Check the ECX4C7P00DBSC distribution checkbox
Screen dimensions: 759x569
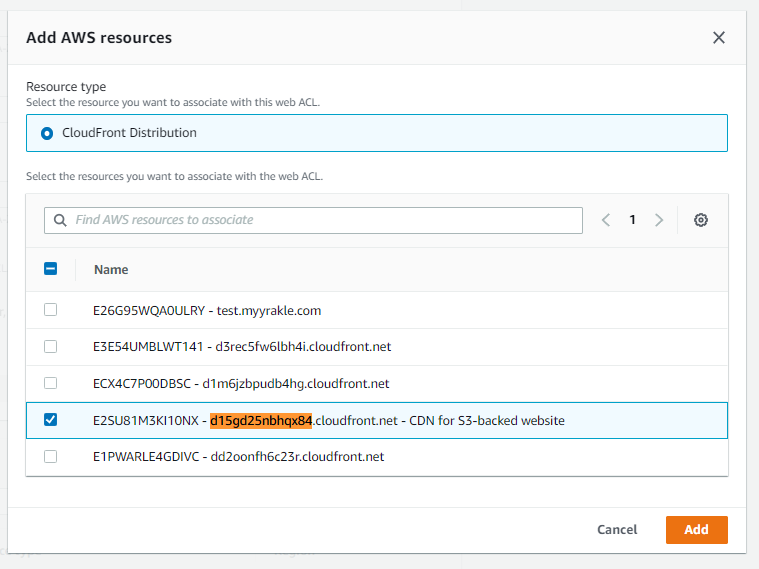point(51,383)
